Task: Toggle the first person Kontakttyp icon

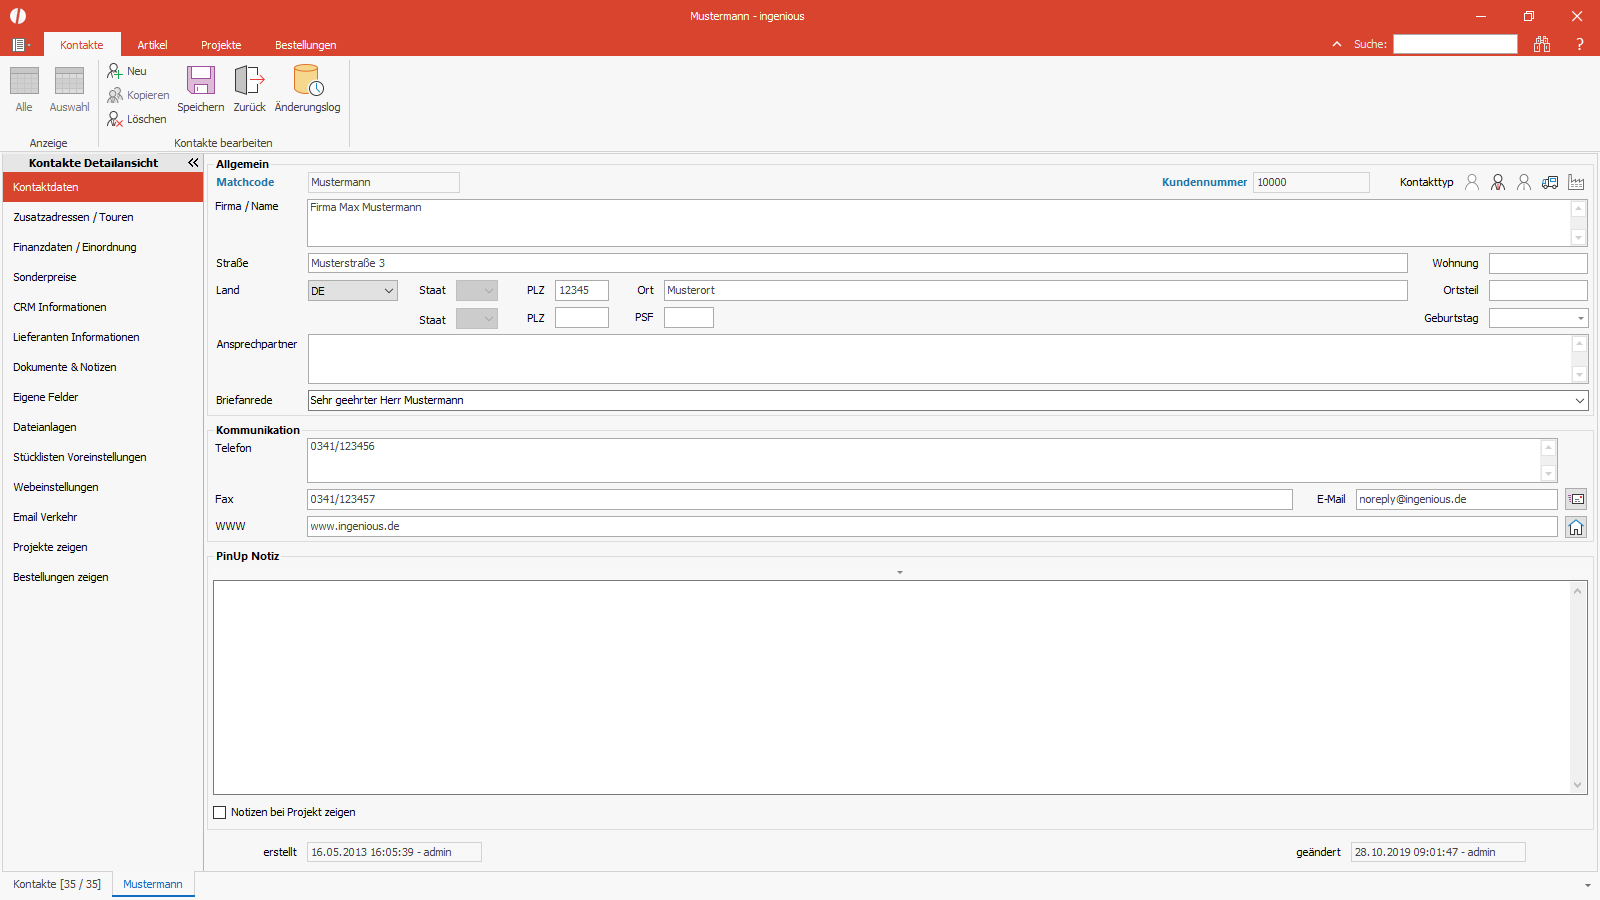Action: [1472, 182]
